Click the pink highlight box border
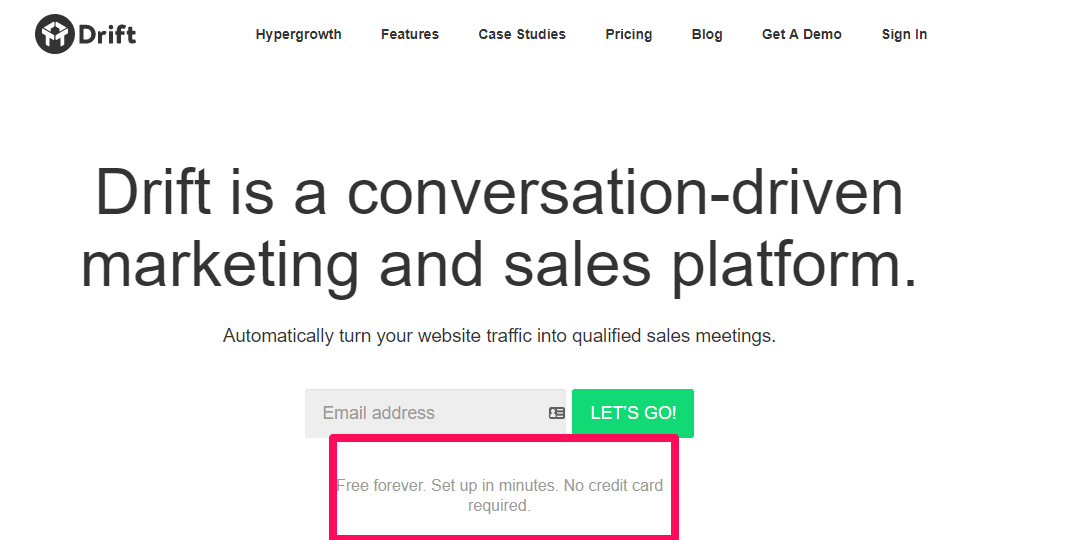1079x540 pixels. pos(504,438)
